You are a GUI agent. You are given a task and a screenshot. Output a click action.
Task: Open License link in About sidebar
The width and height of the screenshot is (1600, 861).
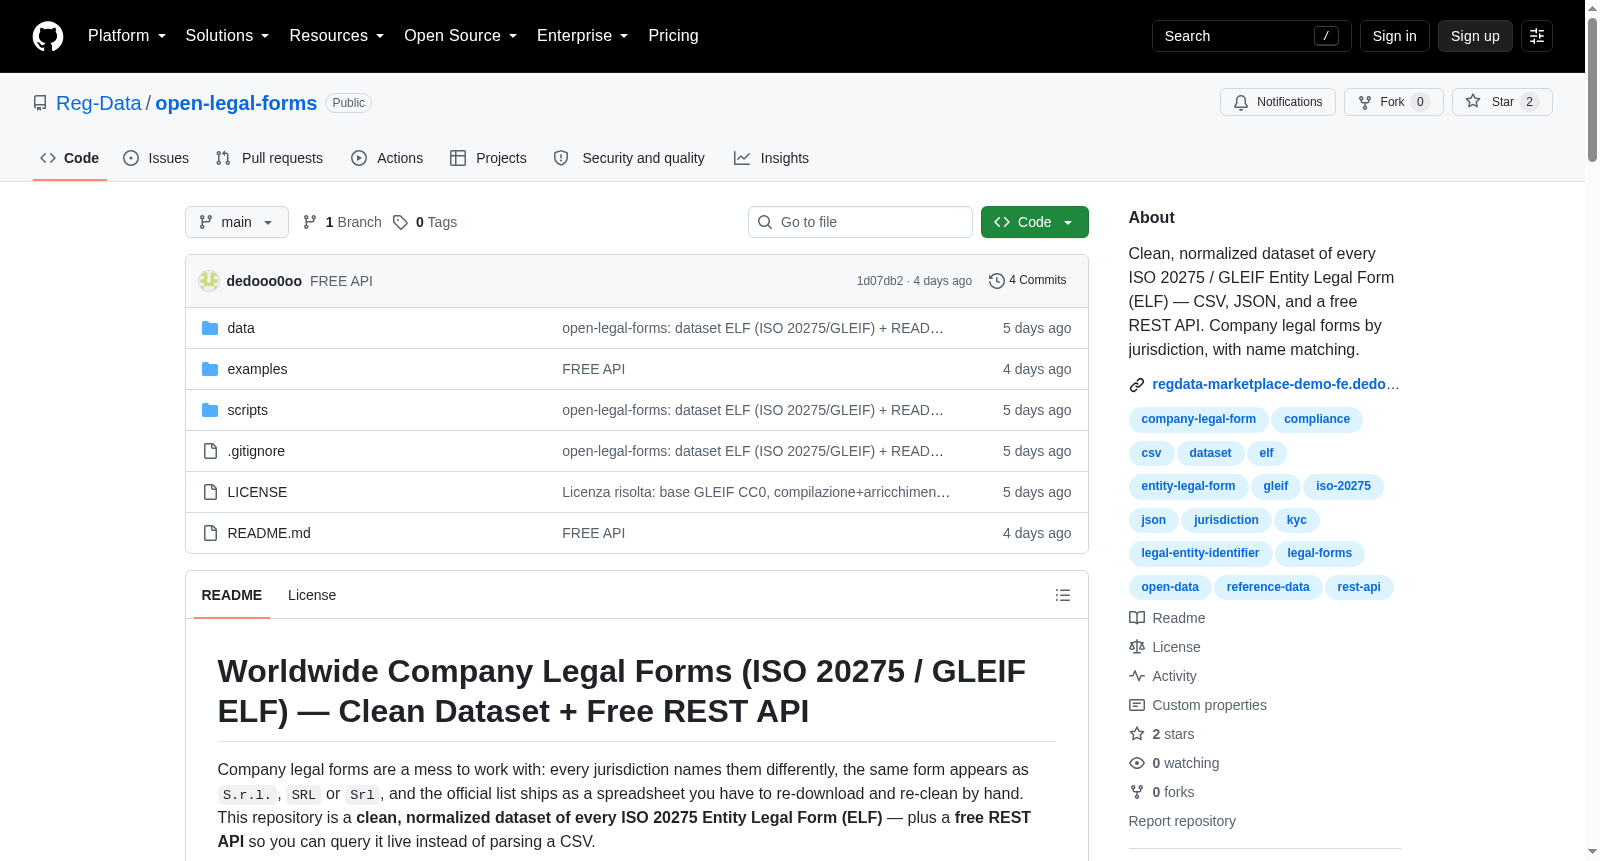pos(1165,647)
